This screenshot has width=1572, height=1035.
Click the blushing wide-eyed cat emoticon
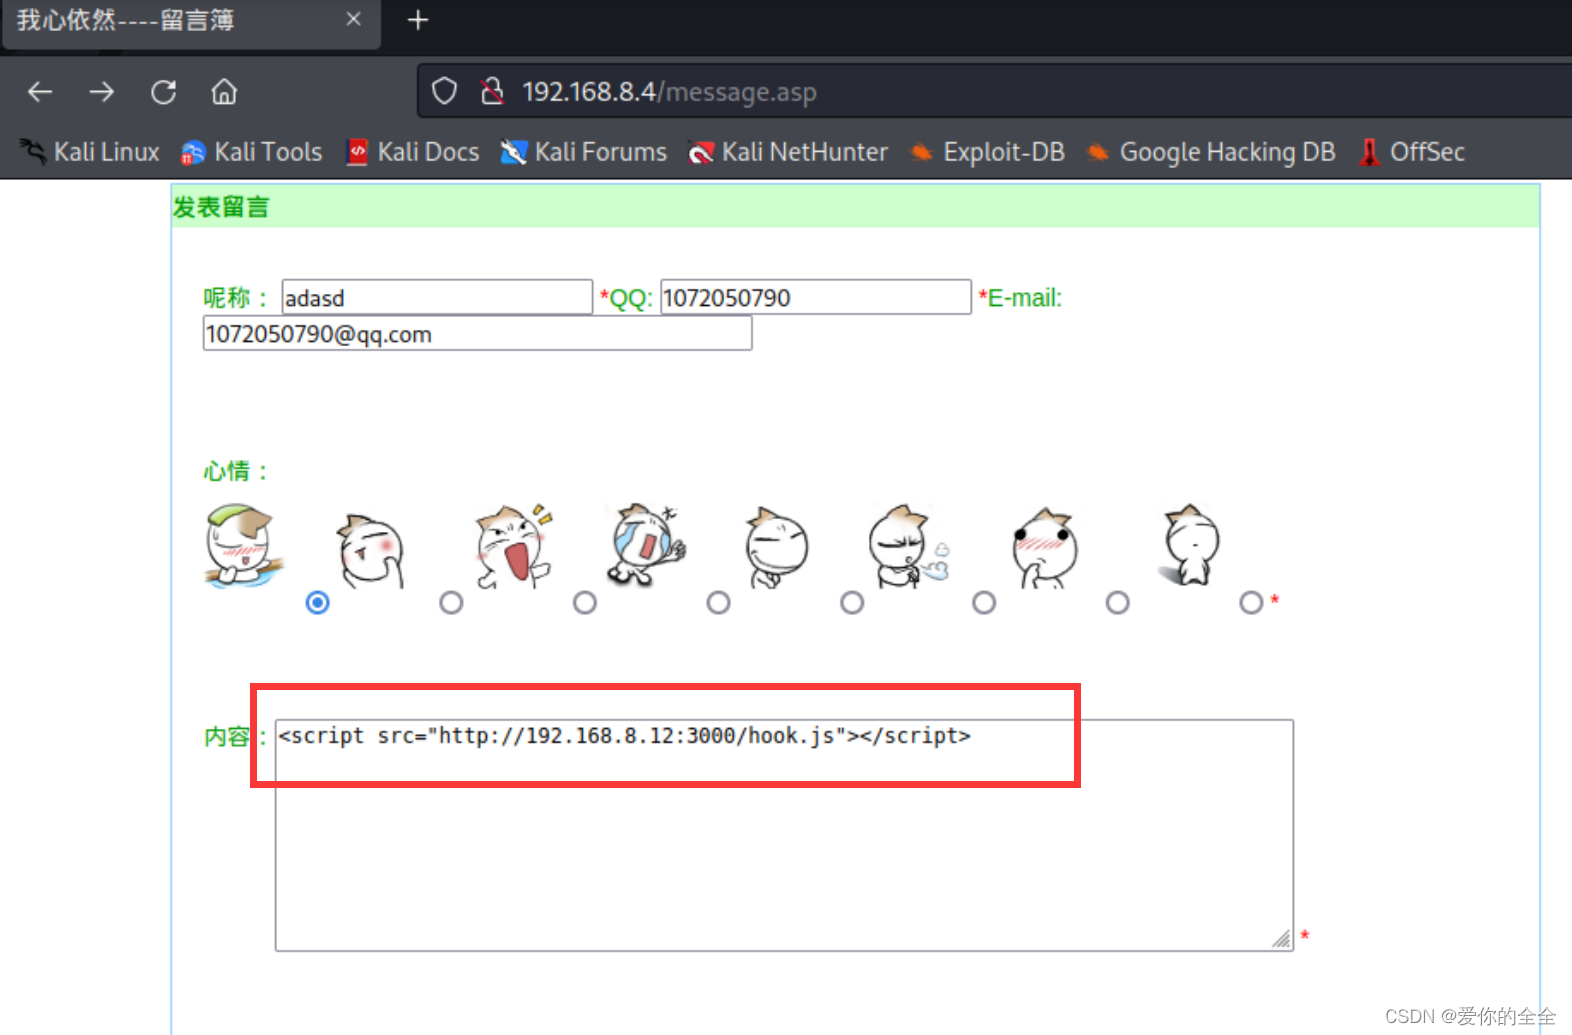(1044, 547)
